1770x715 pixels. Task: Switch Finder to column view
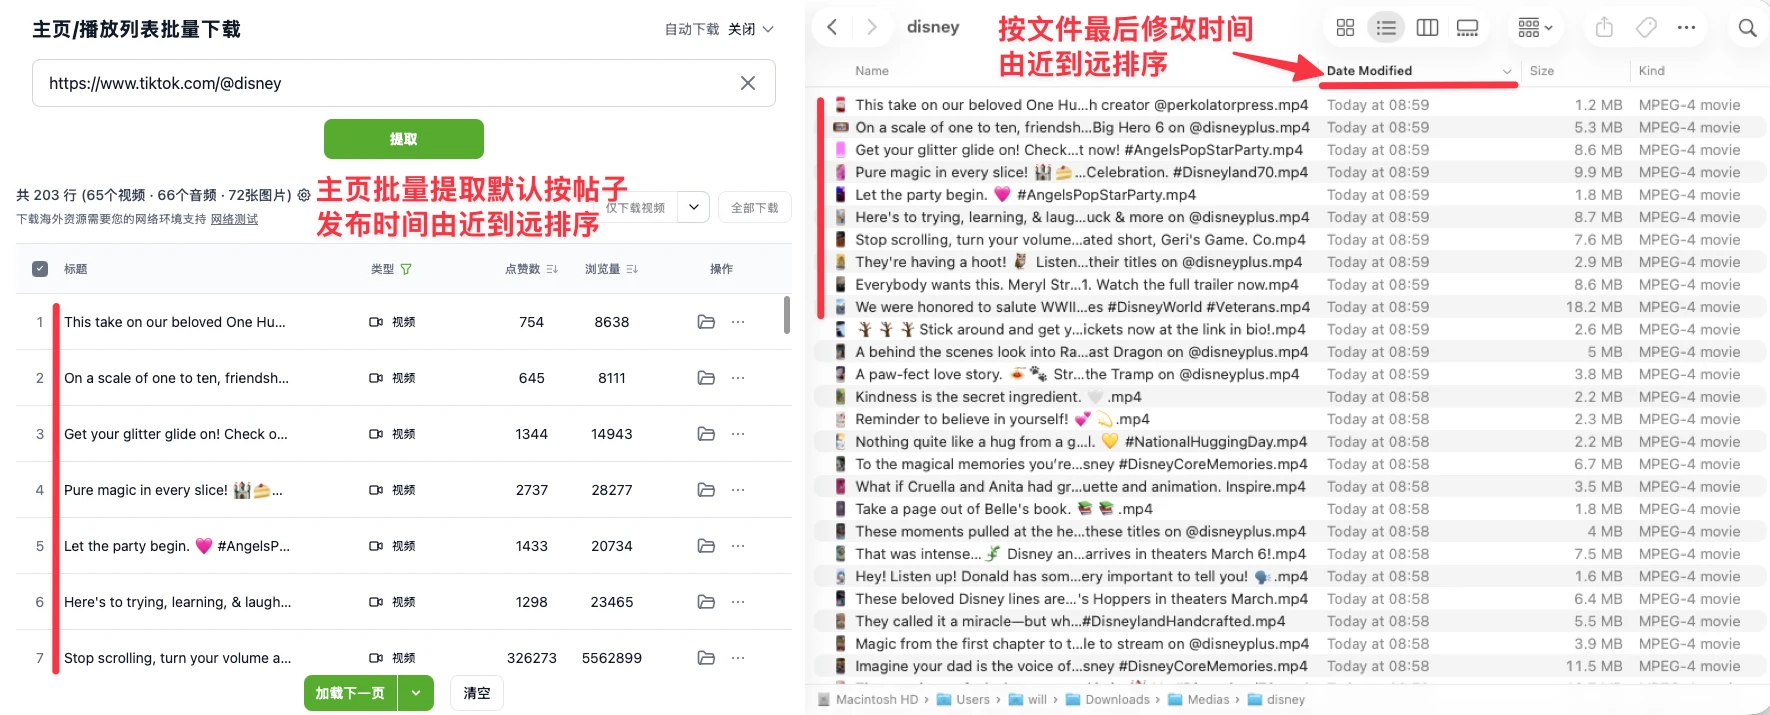1427,28
